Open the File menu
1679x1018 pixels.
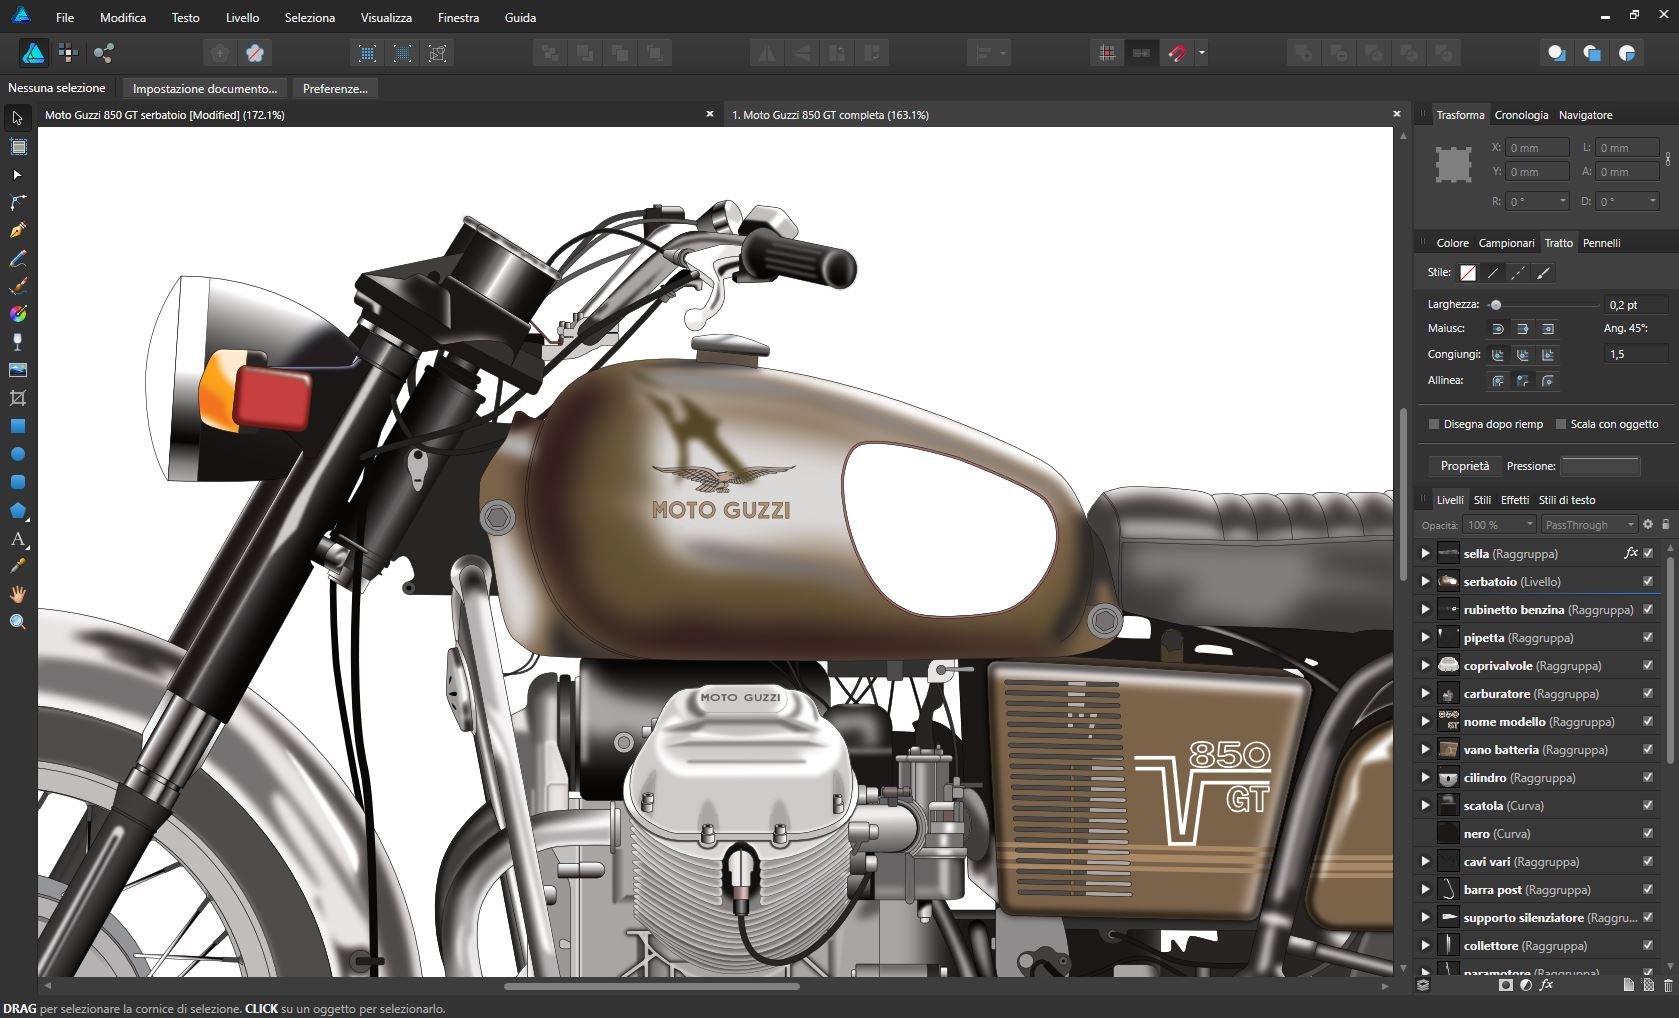point(65,17)
